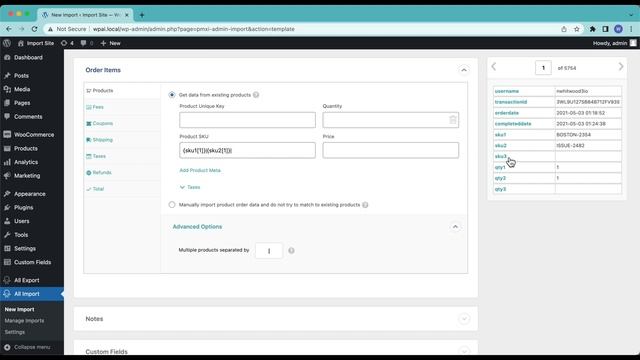Viewport: 640px width, 360px height.
Task: Collapse the Advanced Options section
Action: [x=455, y=227]
